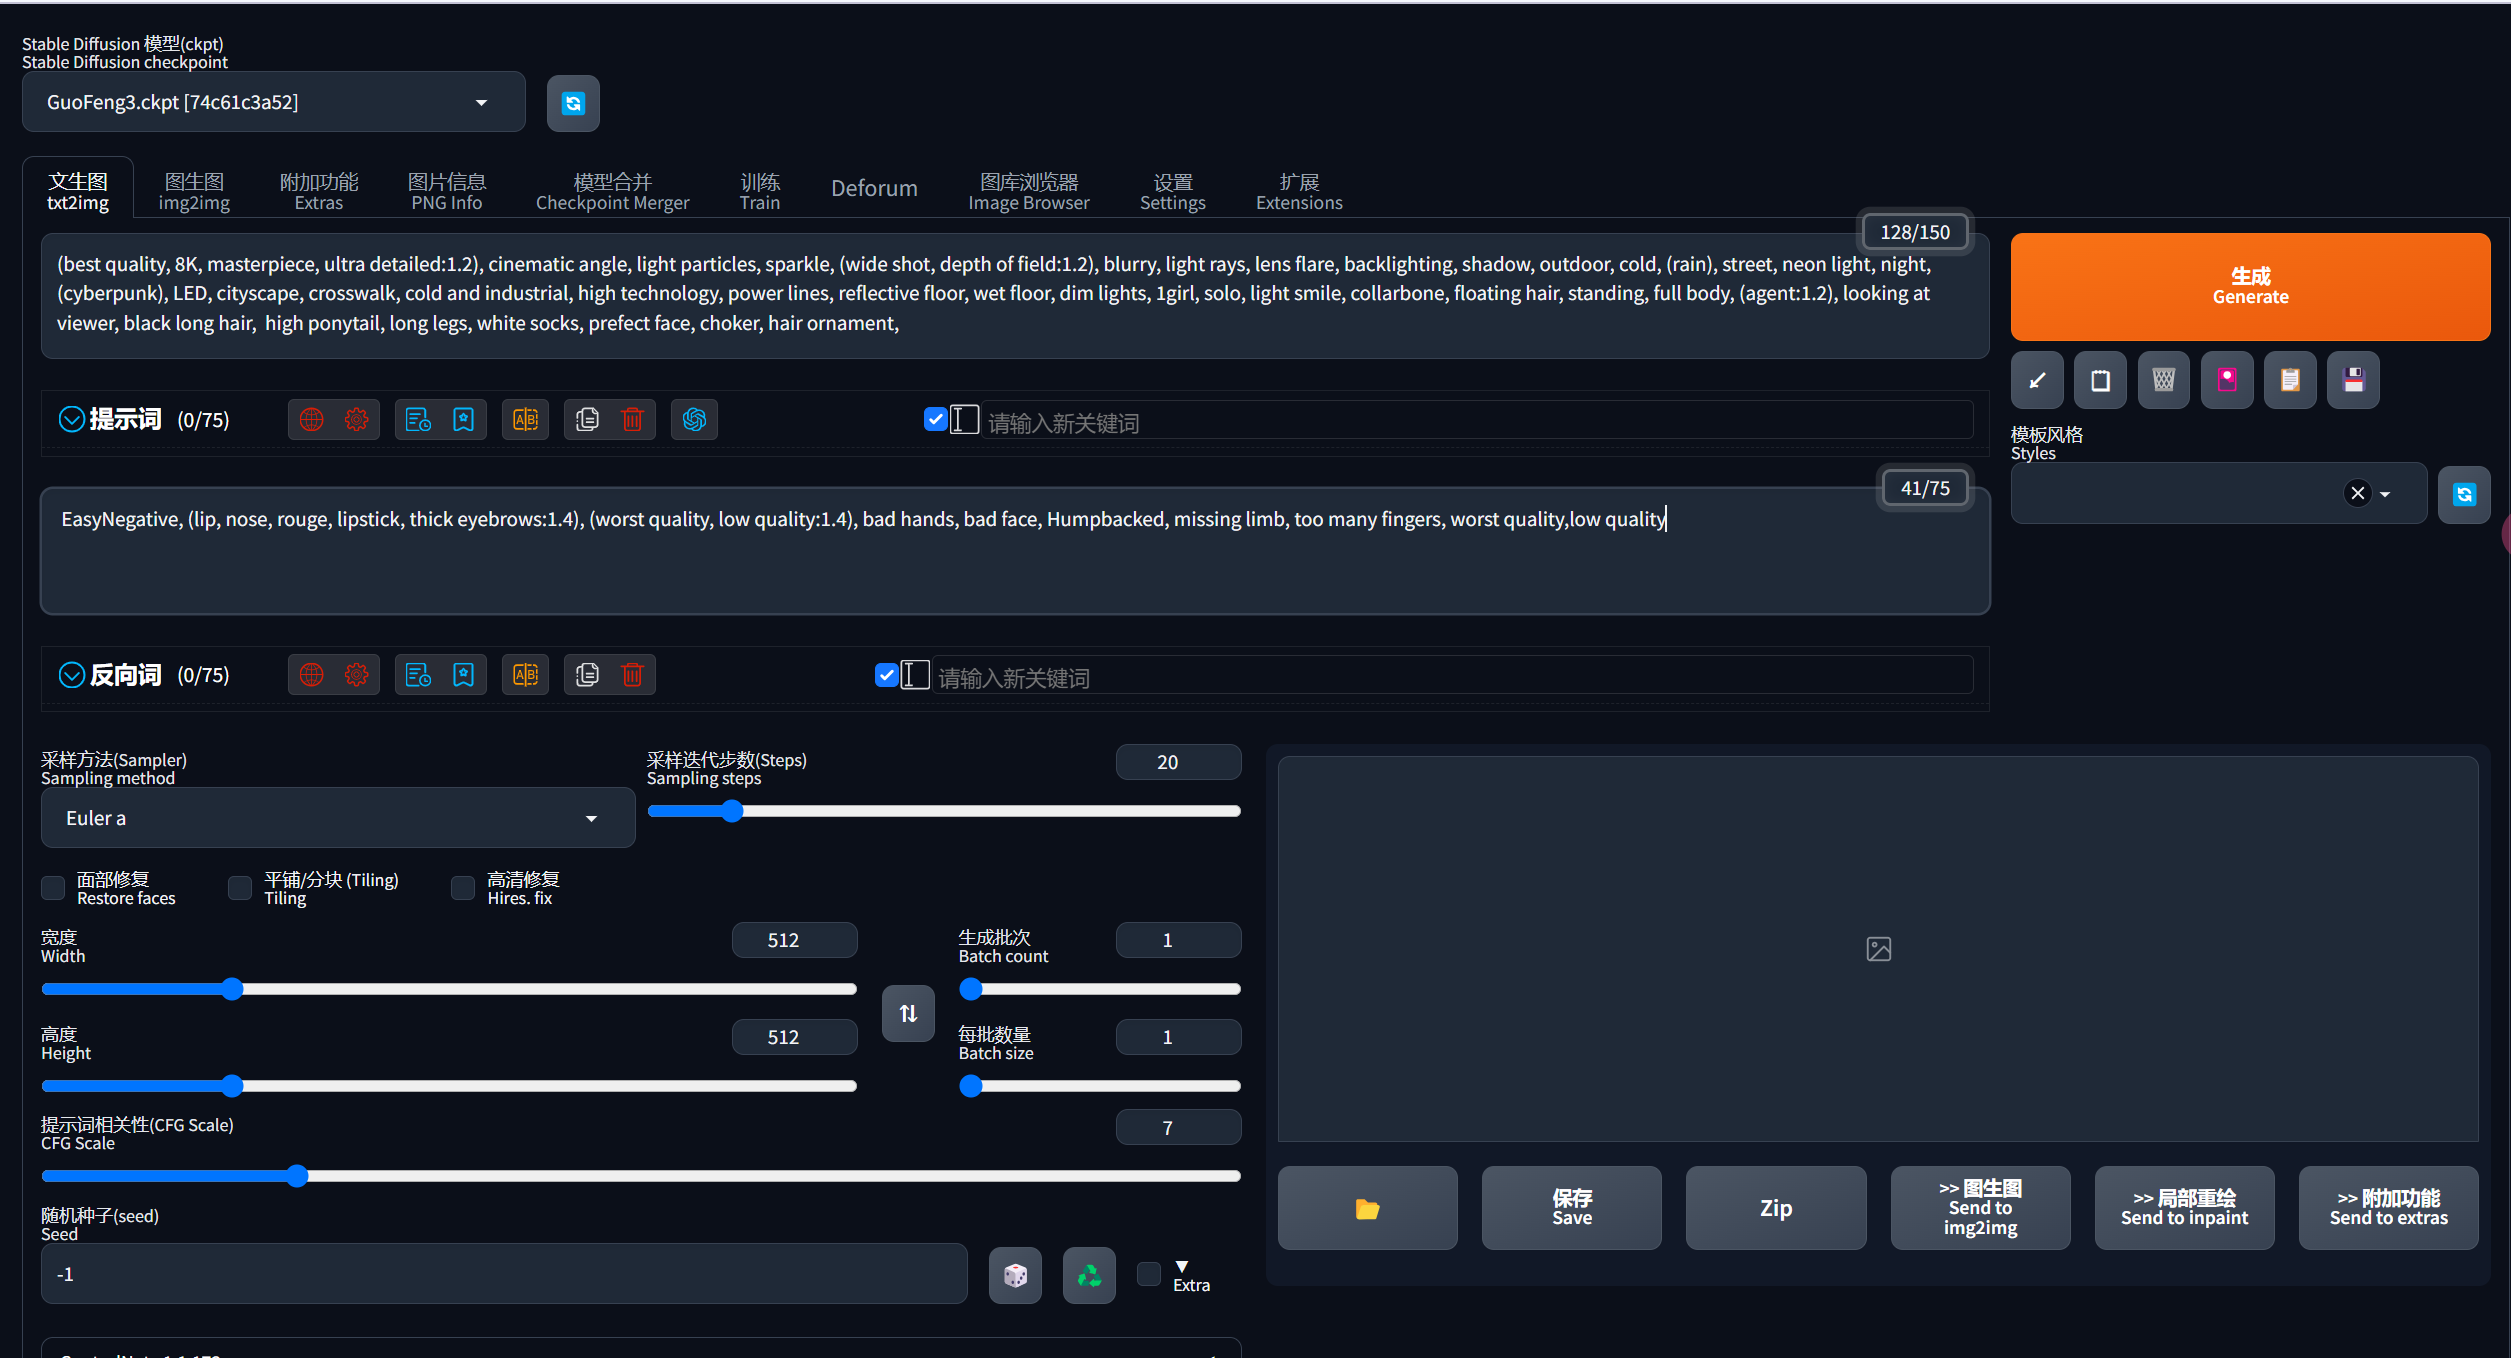Uncheck the blue checkbox in 提示词 row

[x=936, y=420]
